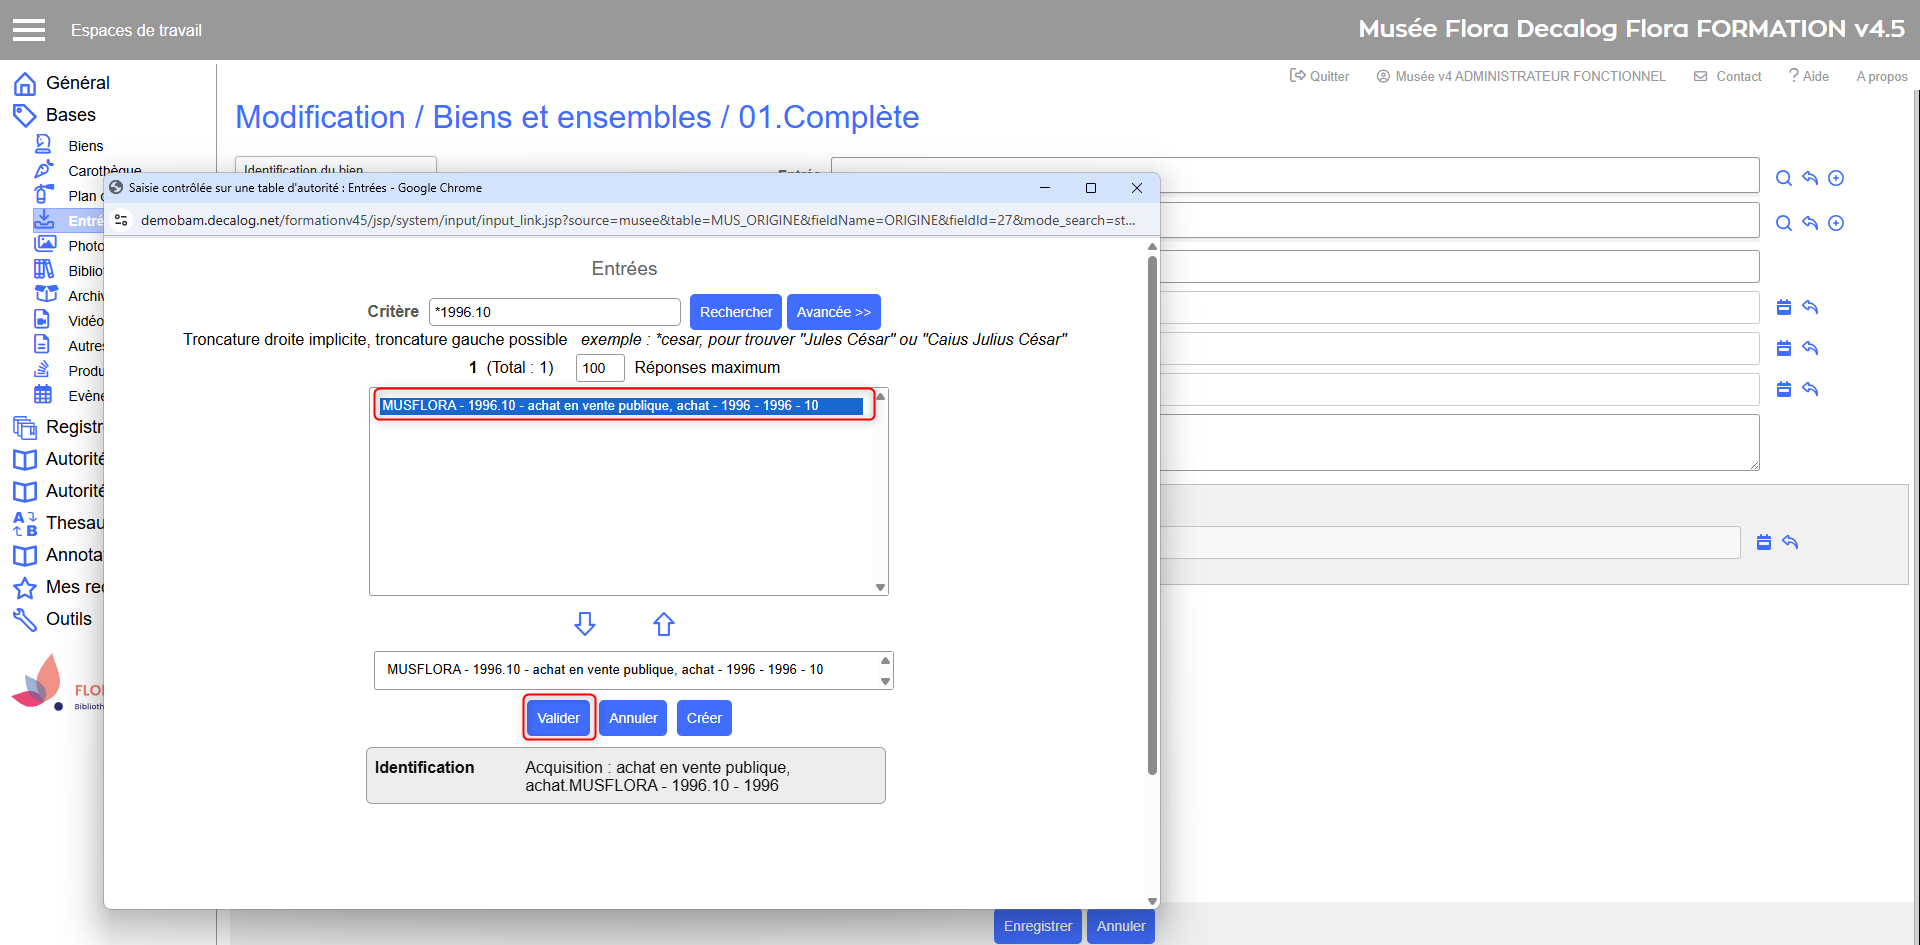This screenshot has width=1920, height=945.
Task: Click the Critère search input field
Action: pyautogui.click(x=554, y=312)
